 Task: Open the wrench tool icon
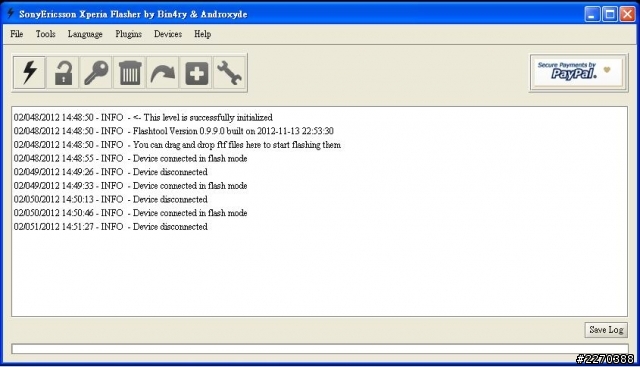[x=229, y=73]
